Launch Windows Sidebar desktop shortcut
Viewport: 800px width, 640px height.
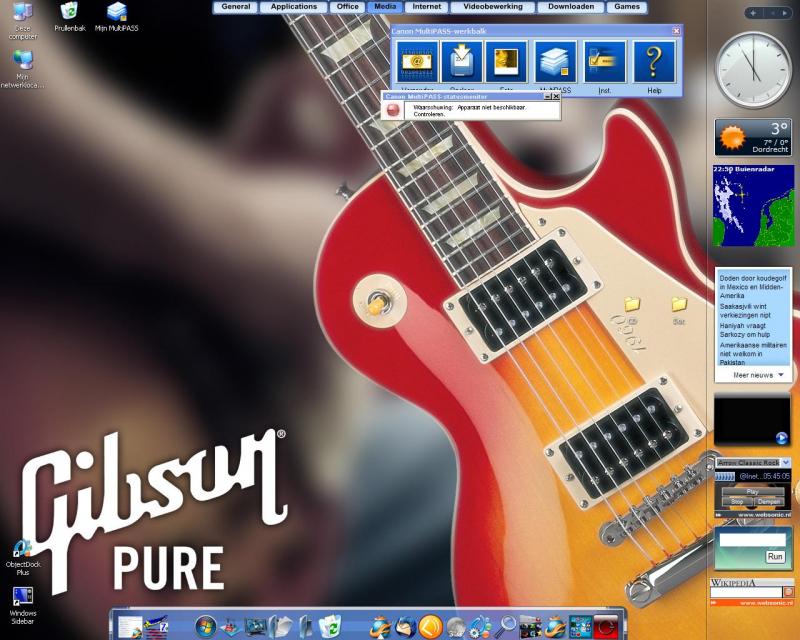click(22, 605)
